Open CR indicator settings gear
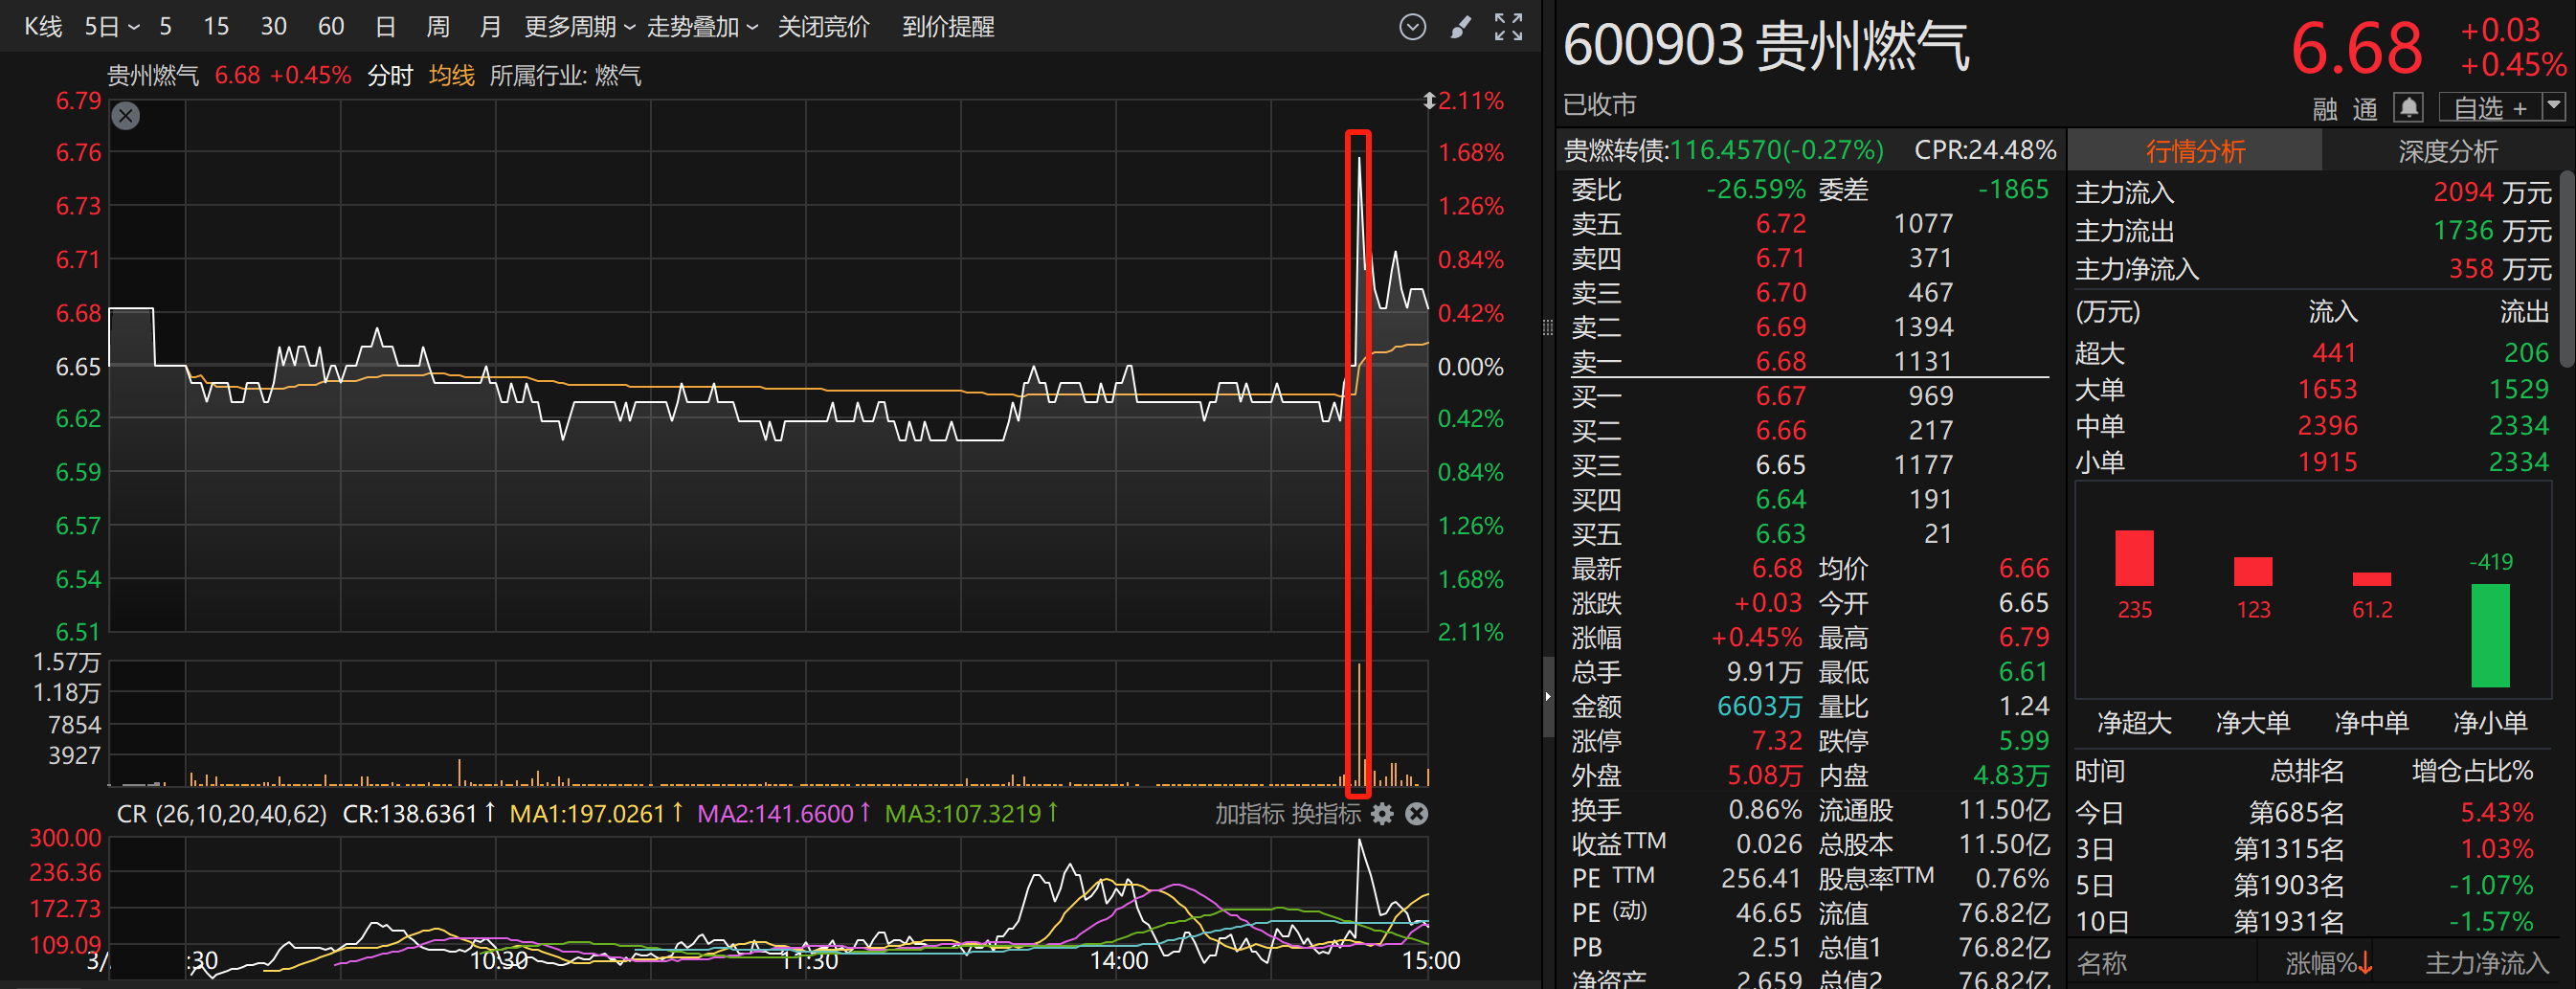 [x=1382, y=814]
